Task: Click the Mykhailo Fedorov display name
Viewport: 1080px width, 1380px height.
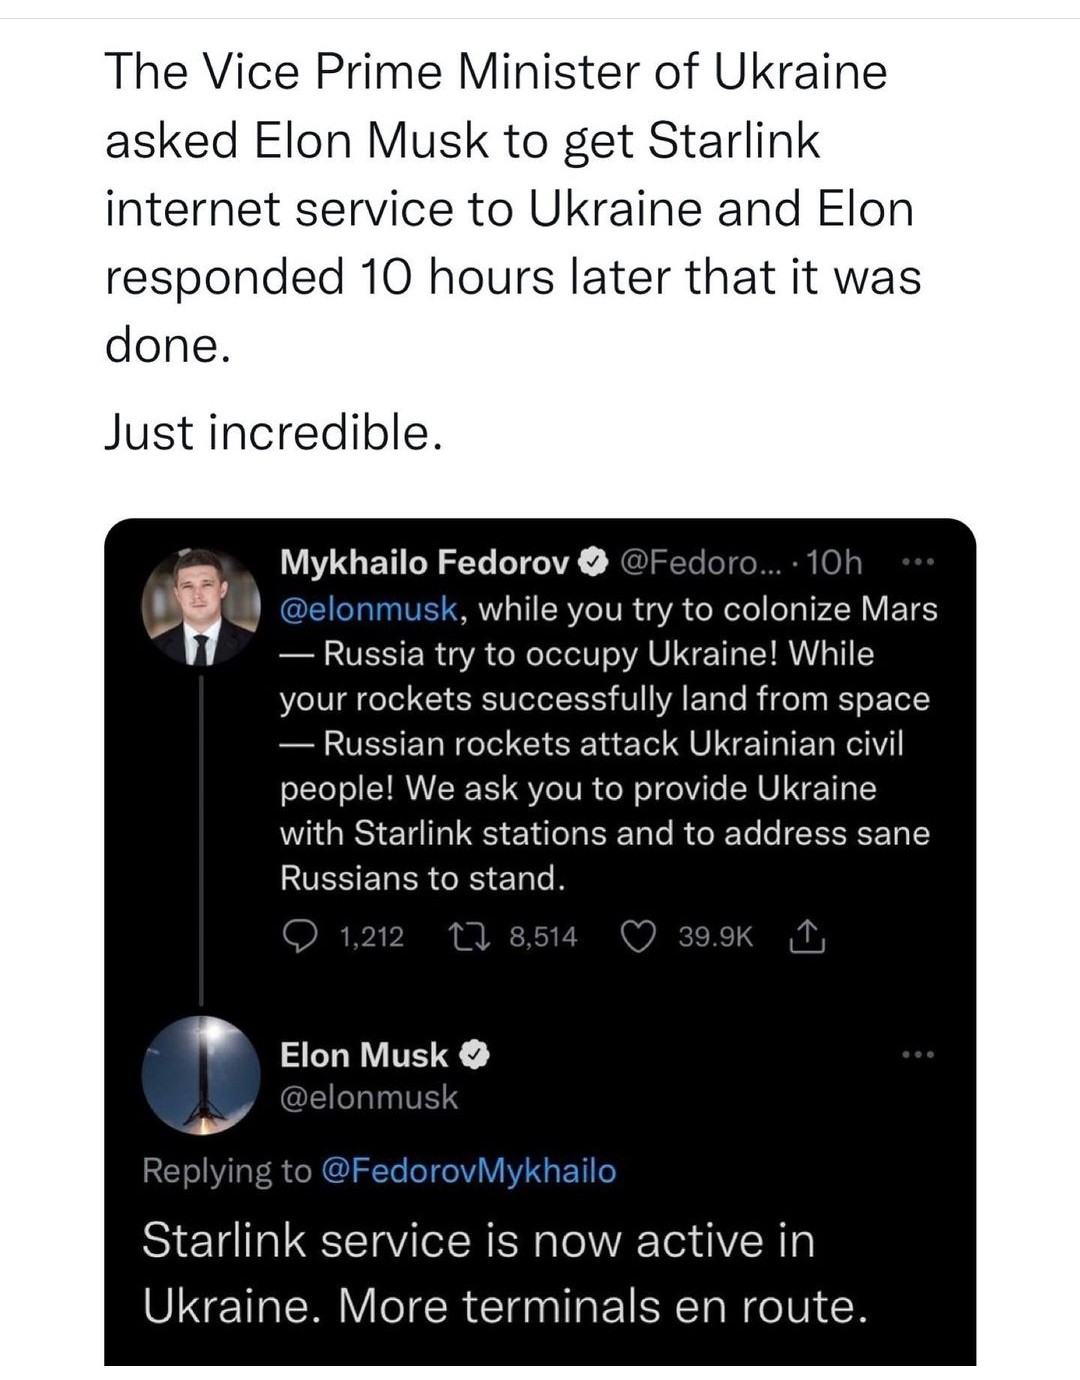Action: click(424, 563)
